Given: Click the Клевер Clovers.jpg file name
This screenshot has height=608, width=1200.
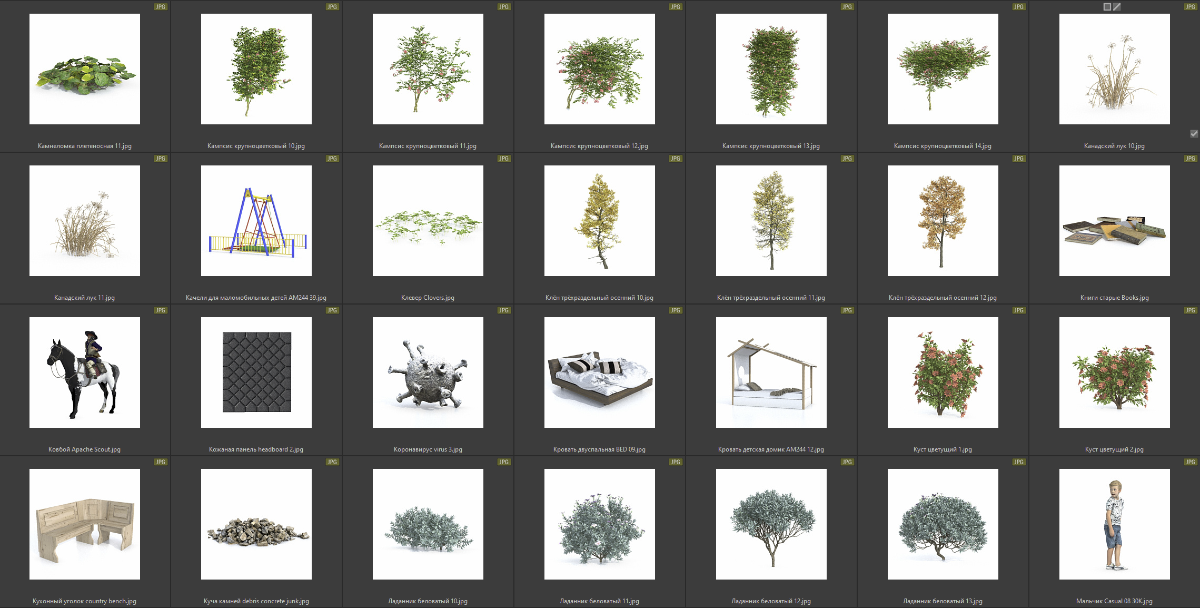Looking at the screenshot, I should pos(428,298).
